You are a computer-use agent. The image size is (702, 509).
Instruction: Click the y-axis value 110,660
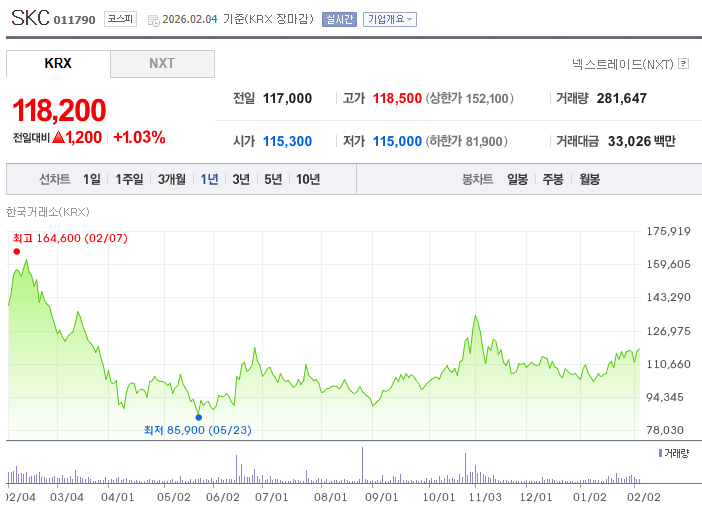(x=668, y=364)
